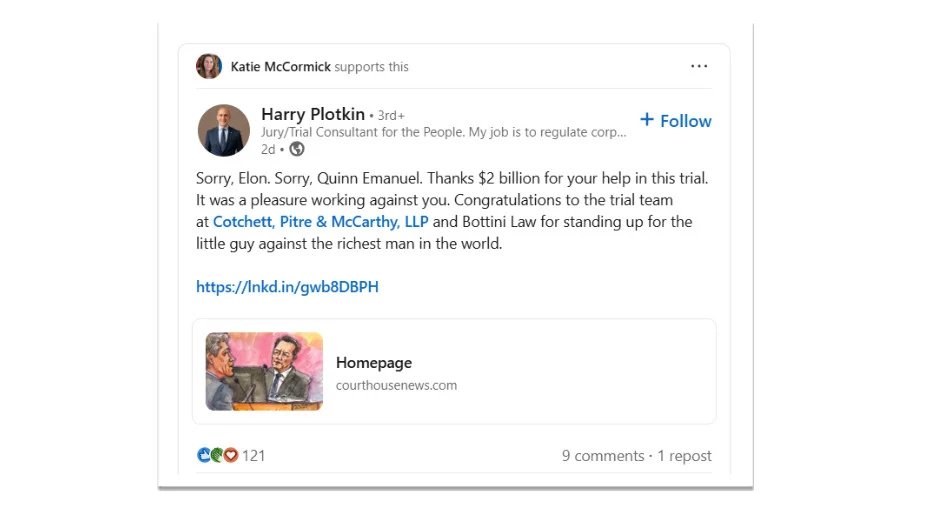Show the 9 comments
The width and height of the screenshot is (933, 514).
(x=603, y=456)
